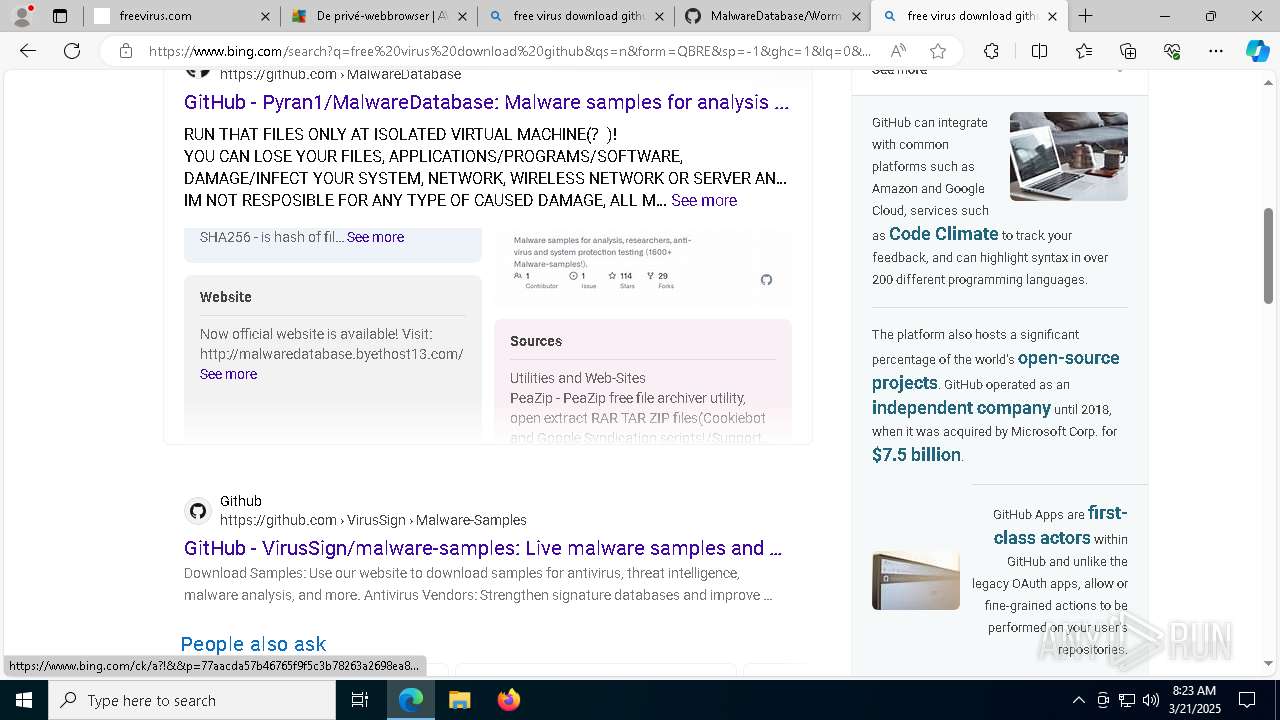Open the network tray icon
Screen dimensions: 1280x720
point(1127,700)
